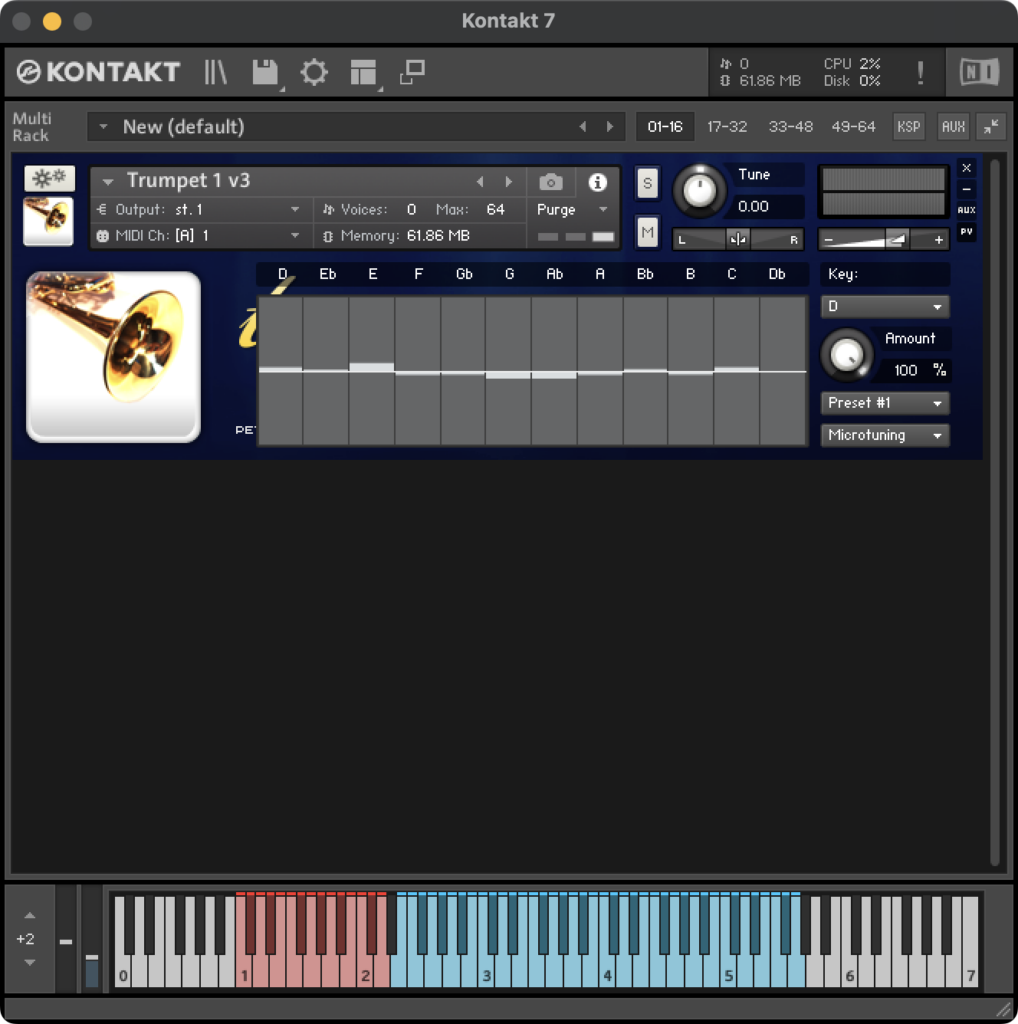
Task: Click the volume plus button
Action: pyautogui.click(x=938, y=240)
